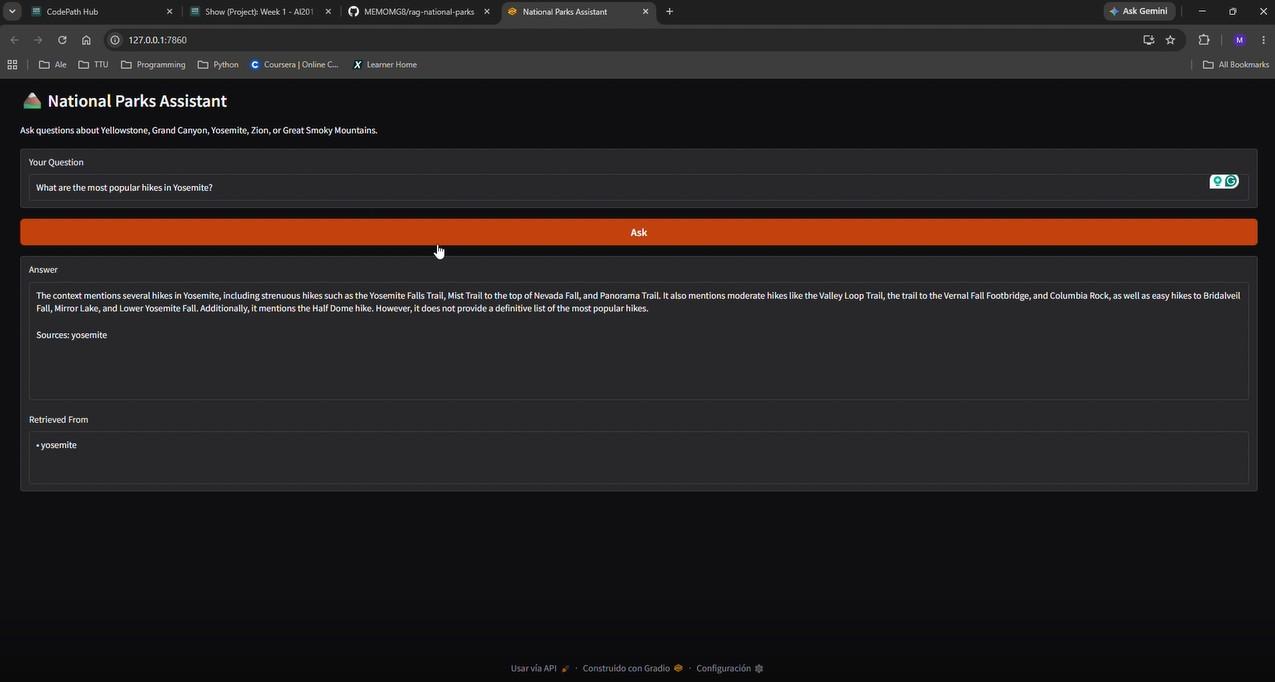Click the mountain logo icon beside the title
Viewport: 1275px width, 682px height.
(32, 101)
